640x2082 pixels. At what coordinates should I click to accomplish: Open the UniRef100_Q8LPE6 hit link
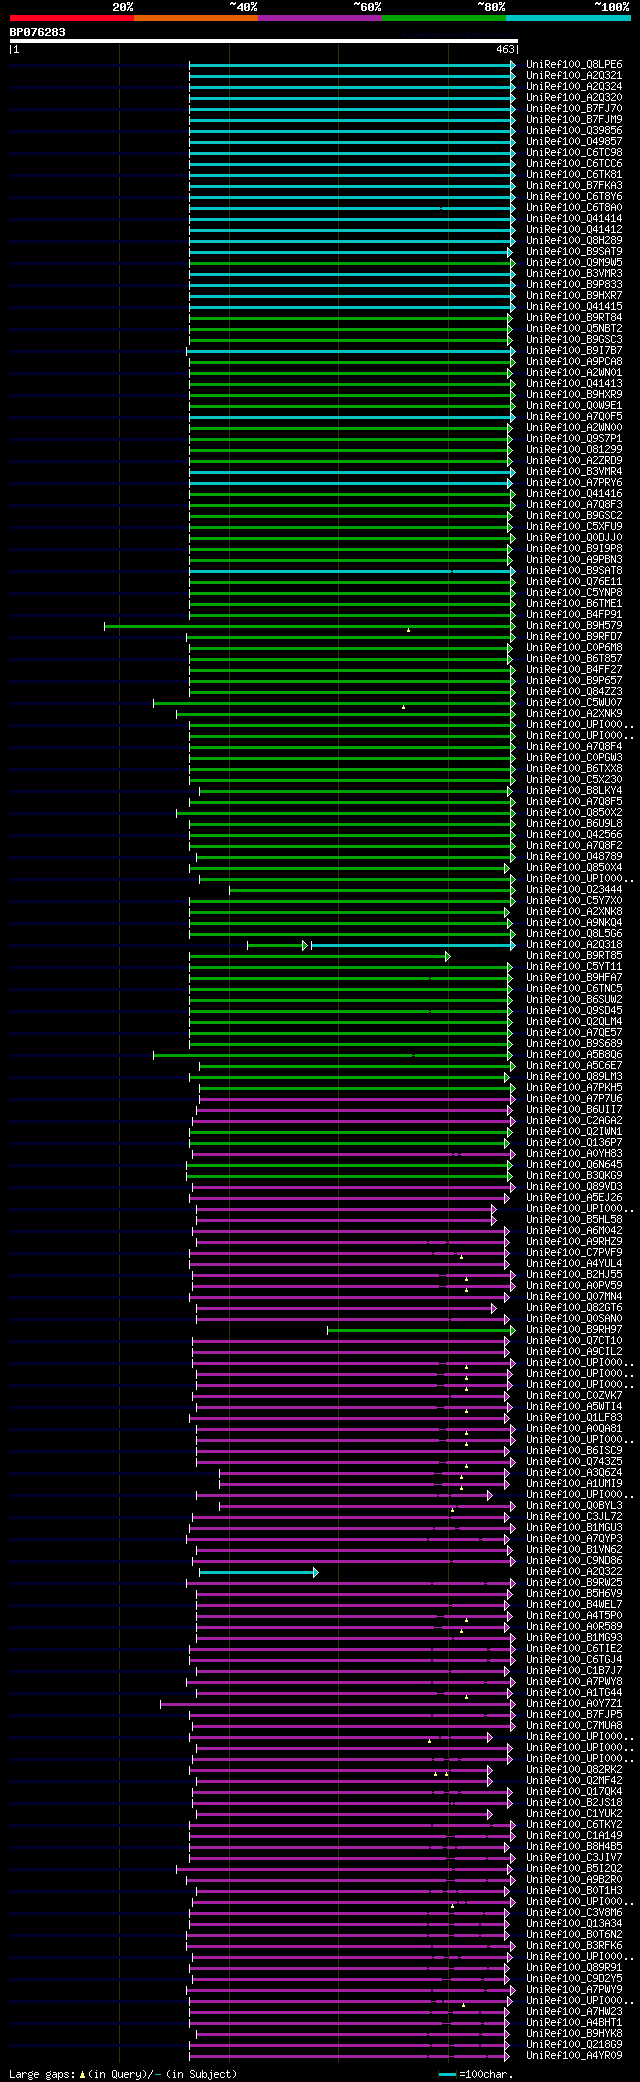pos(574,65)
